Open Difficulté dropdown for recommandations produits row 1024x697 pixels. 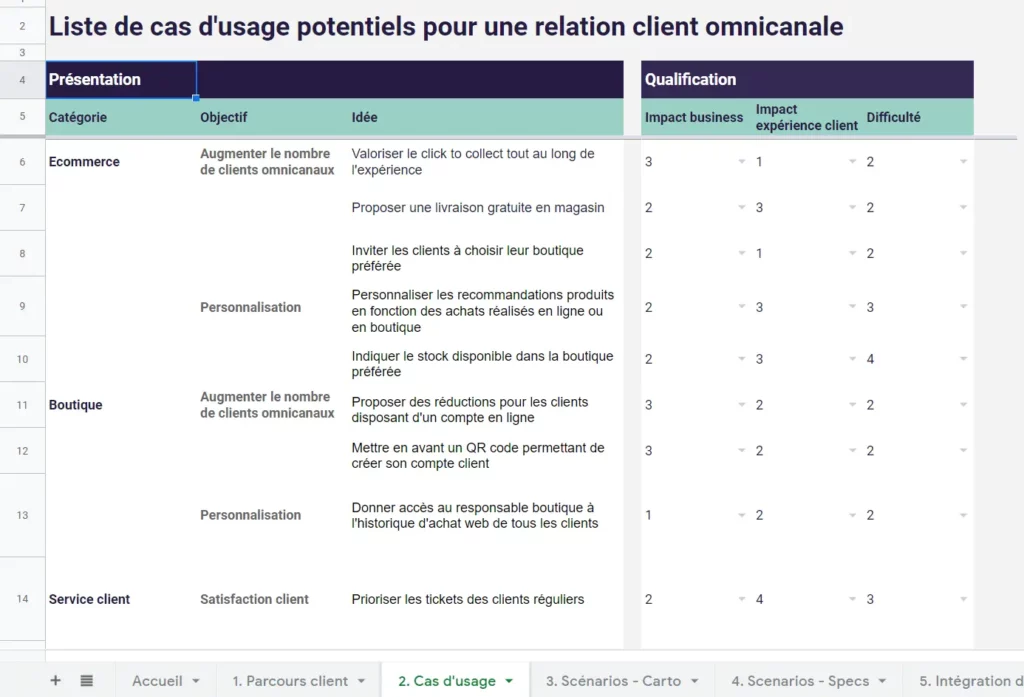coord(963,306)
